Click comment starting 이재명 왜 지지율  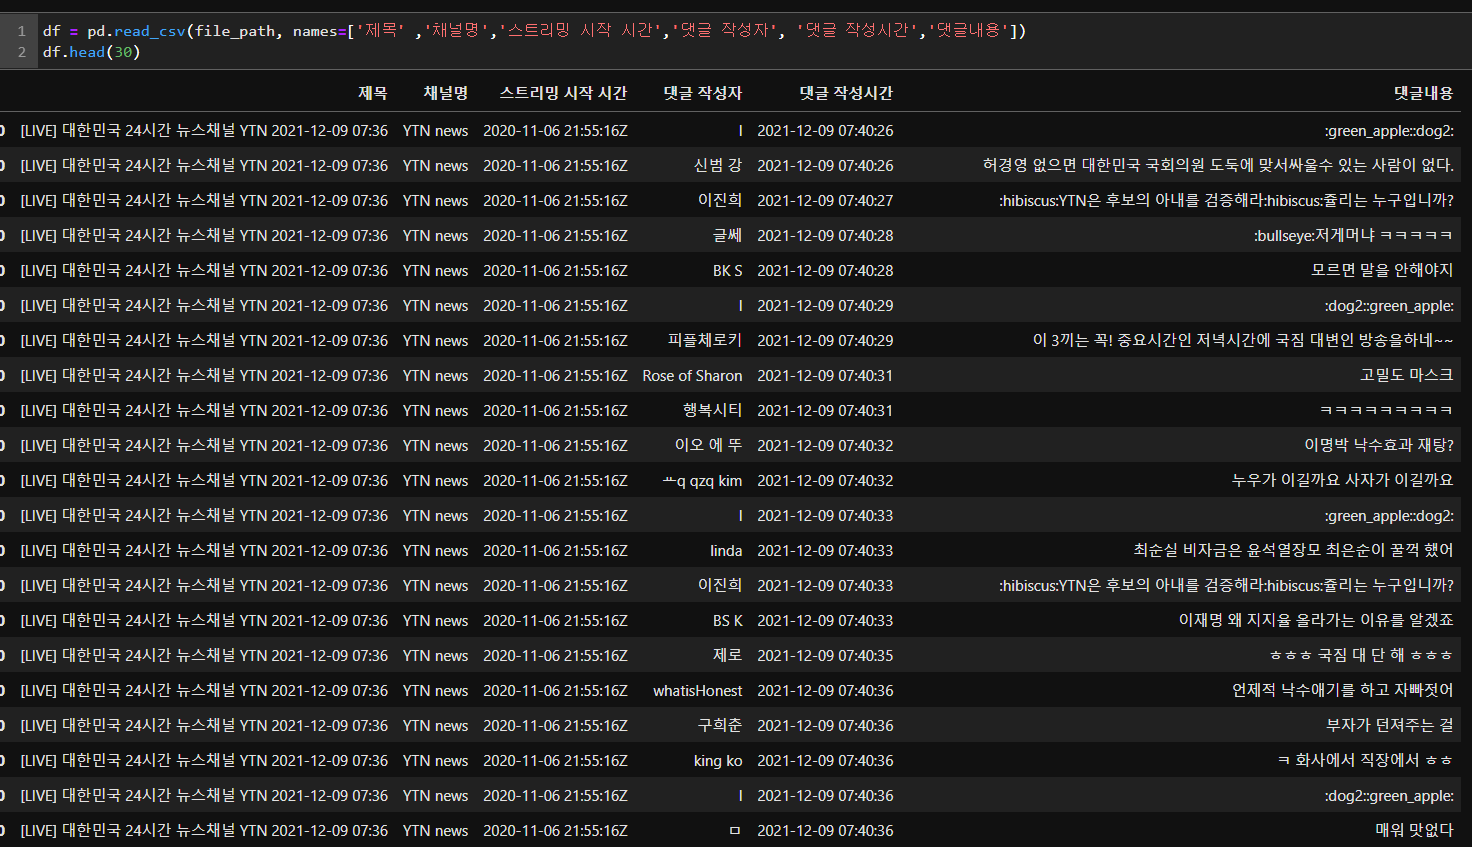coord(1316,620)
